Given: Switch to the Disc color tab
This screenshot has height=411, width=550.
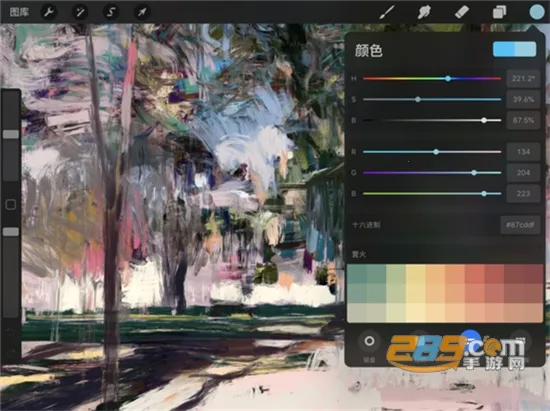Looking at the screenshot, I should (x=369, y=341).
